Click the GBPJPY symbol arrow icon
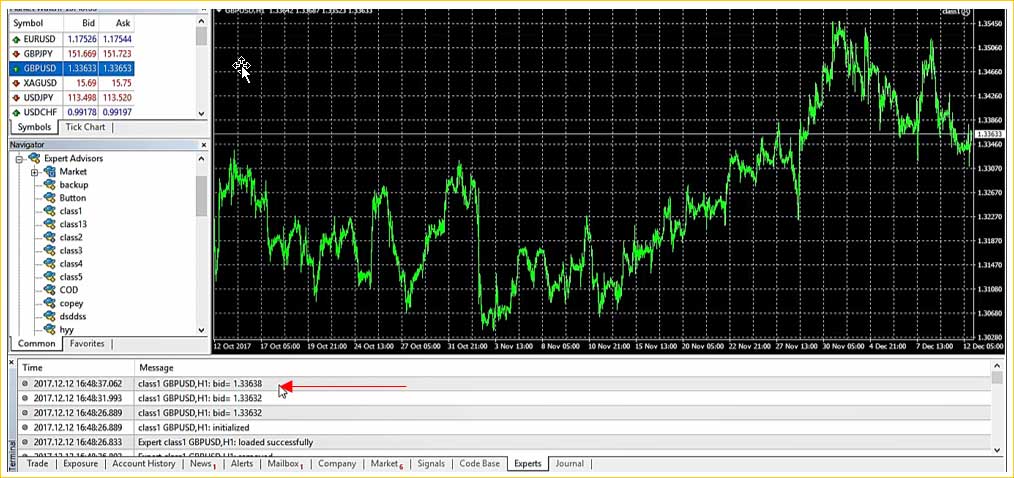This screenshot has height=478, width=1014. (x=16, y=54)
